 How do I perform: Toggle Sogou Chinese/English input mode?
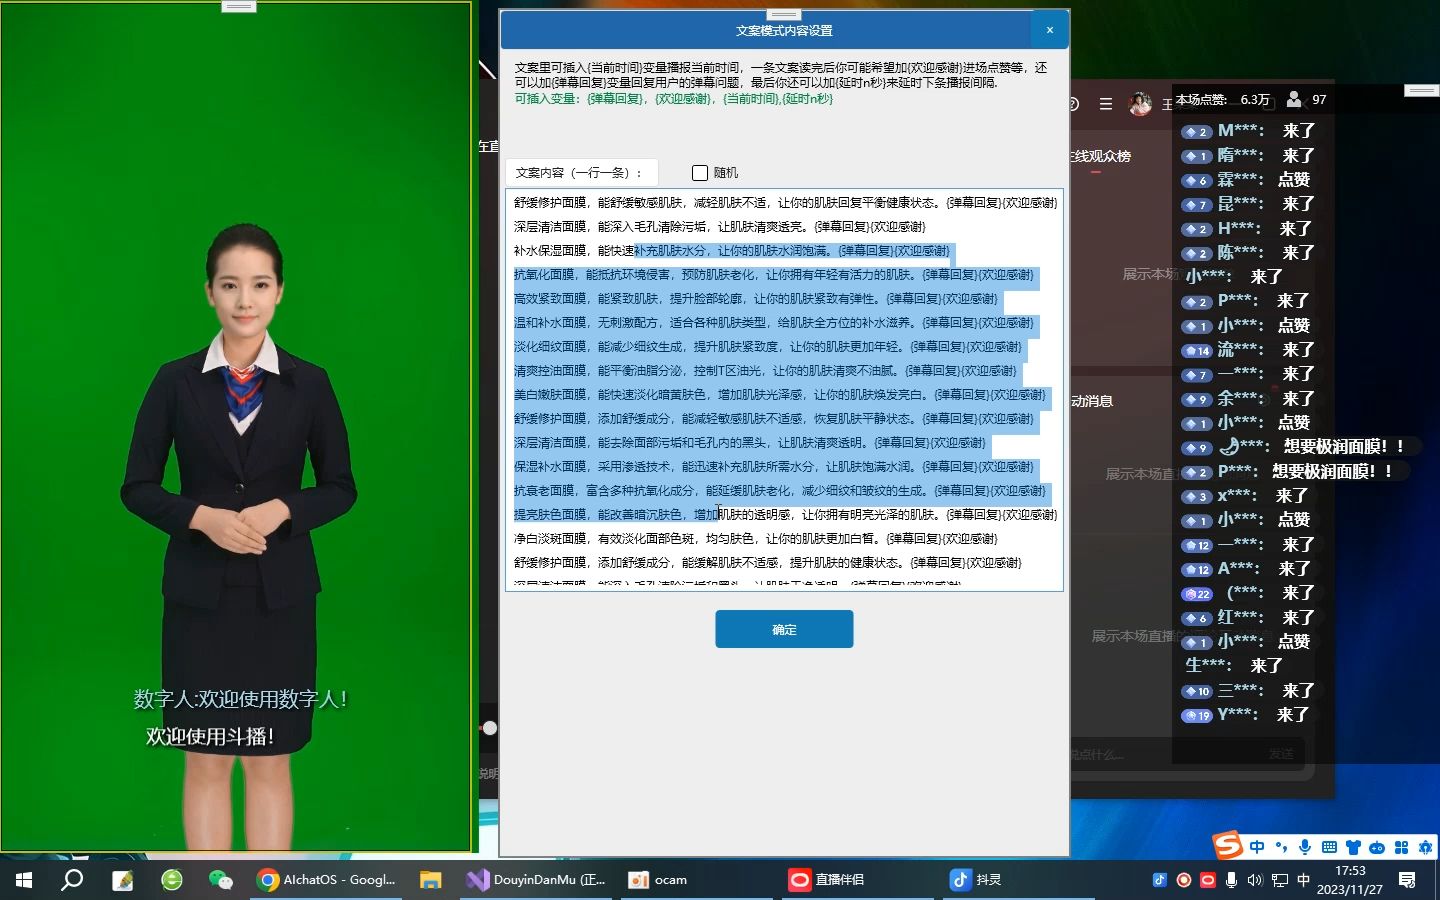coord(1257,848)
